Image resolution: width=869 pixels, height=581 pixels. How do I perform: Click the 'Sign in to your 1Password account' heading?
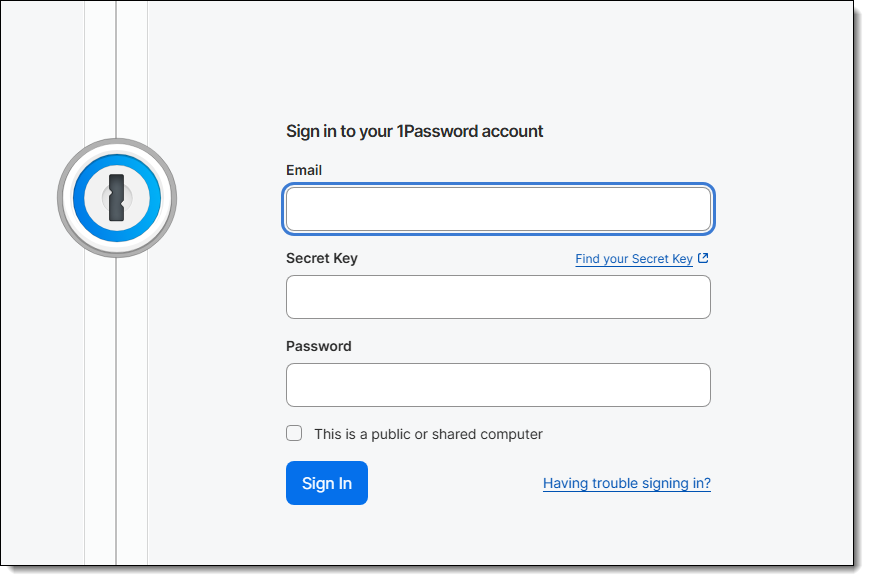click(414, 131)
